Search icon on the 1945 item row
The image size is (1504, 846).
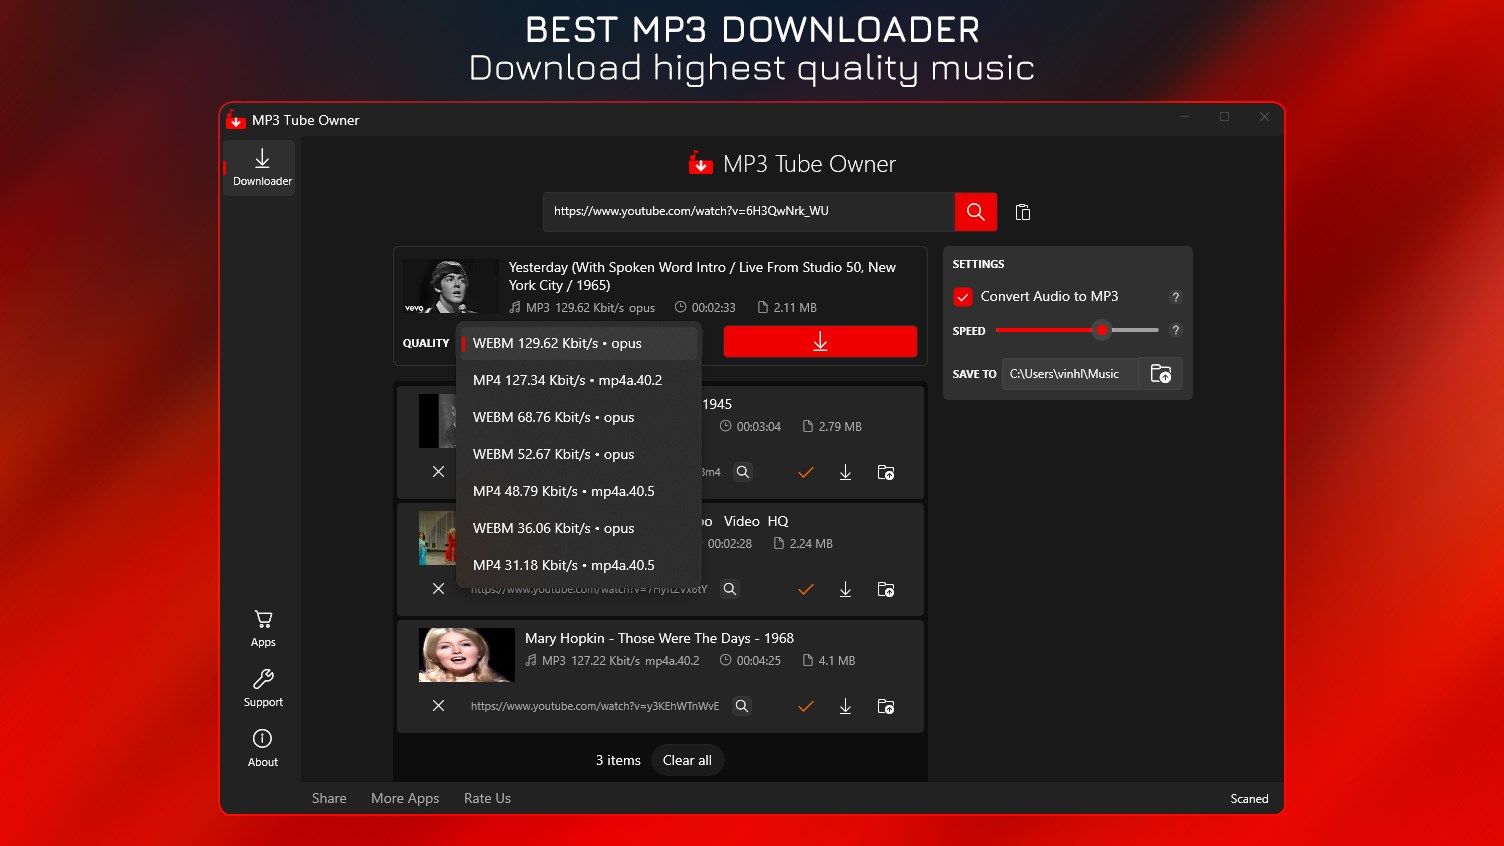click(743, 472)
